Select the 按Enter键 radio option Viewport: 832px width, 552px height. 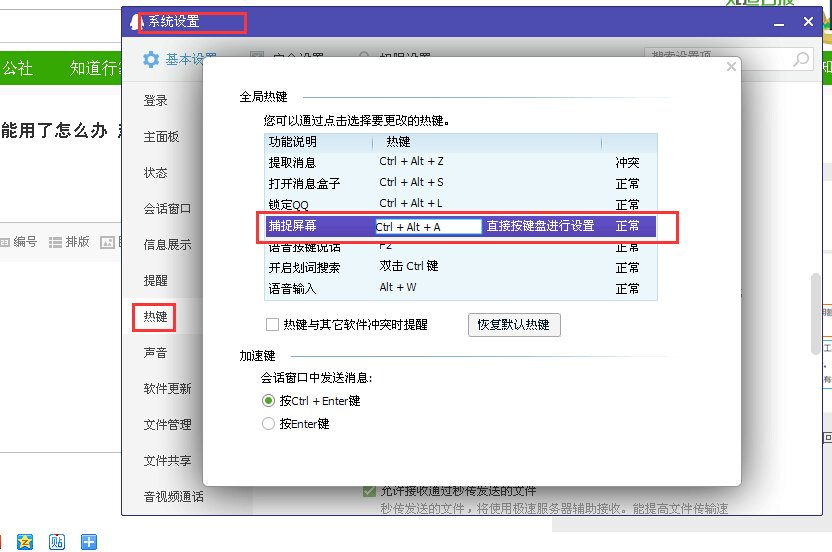click(268, 424)
